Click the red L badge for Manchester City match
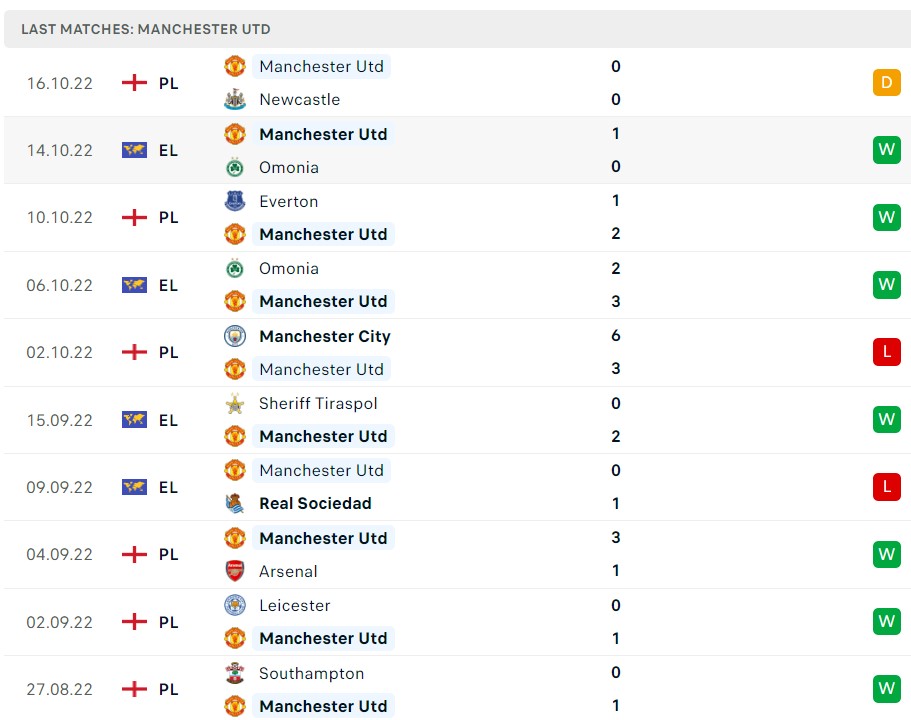911x720 pixels. (886, 352)
